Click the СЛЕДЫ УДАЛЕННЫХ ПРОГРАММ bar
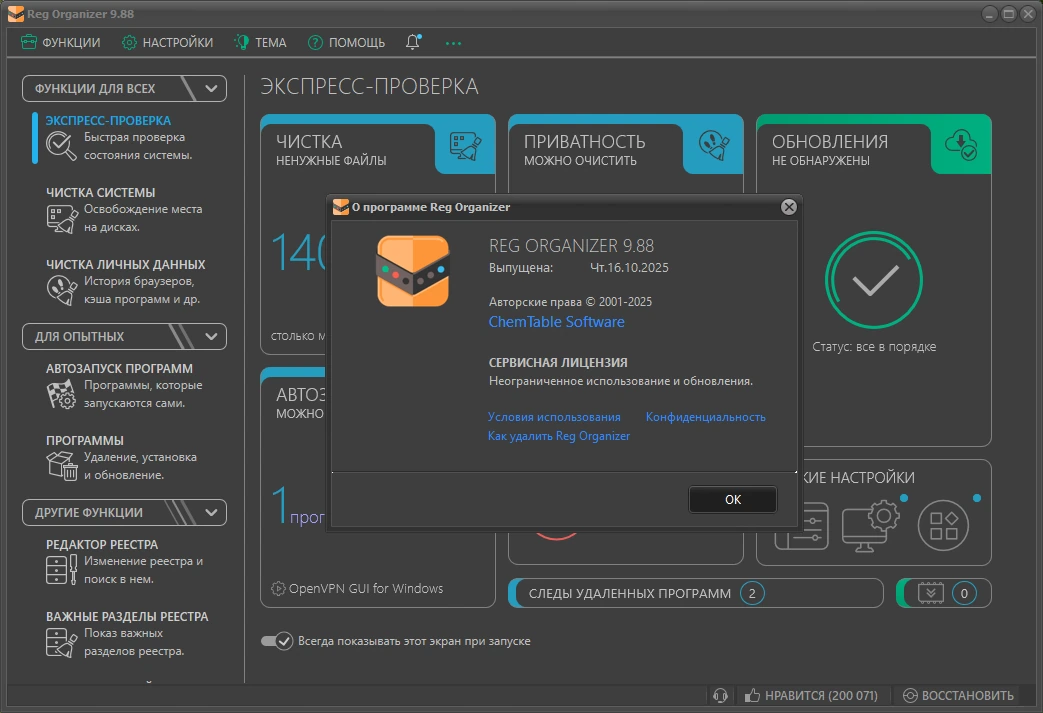Screen dimensions: 1043x713 point(696,593)
